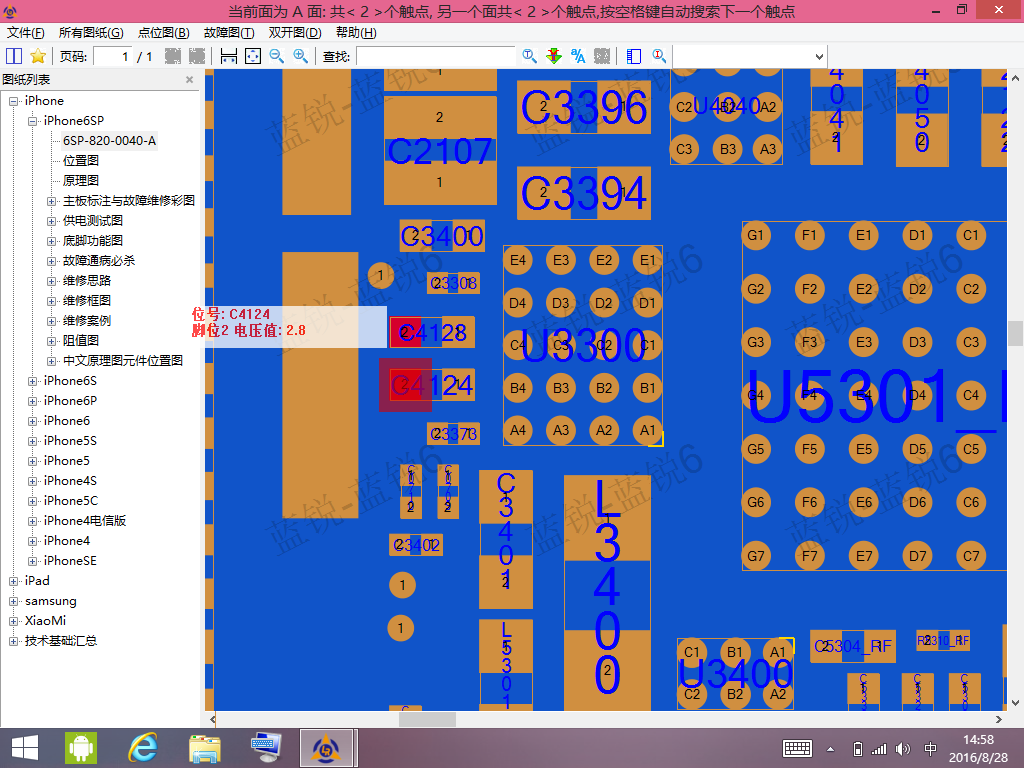This screenshot has width=1024, height=768.
Task: Click pad G1 of chip U5301
Action: [756, 235]
